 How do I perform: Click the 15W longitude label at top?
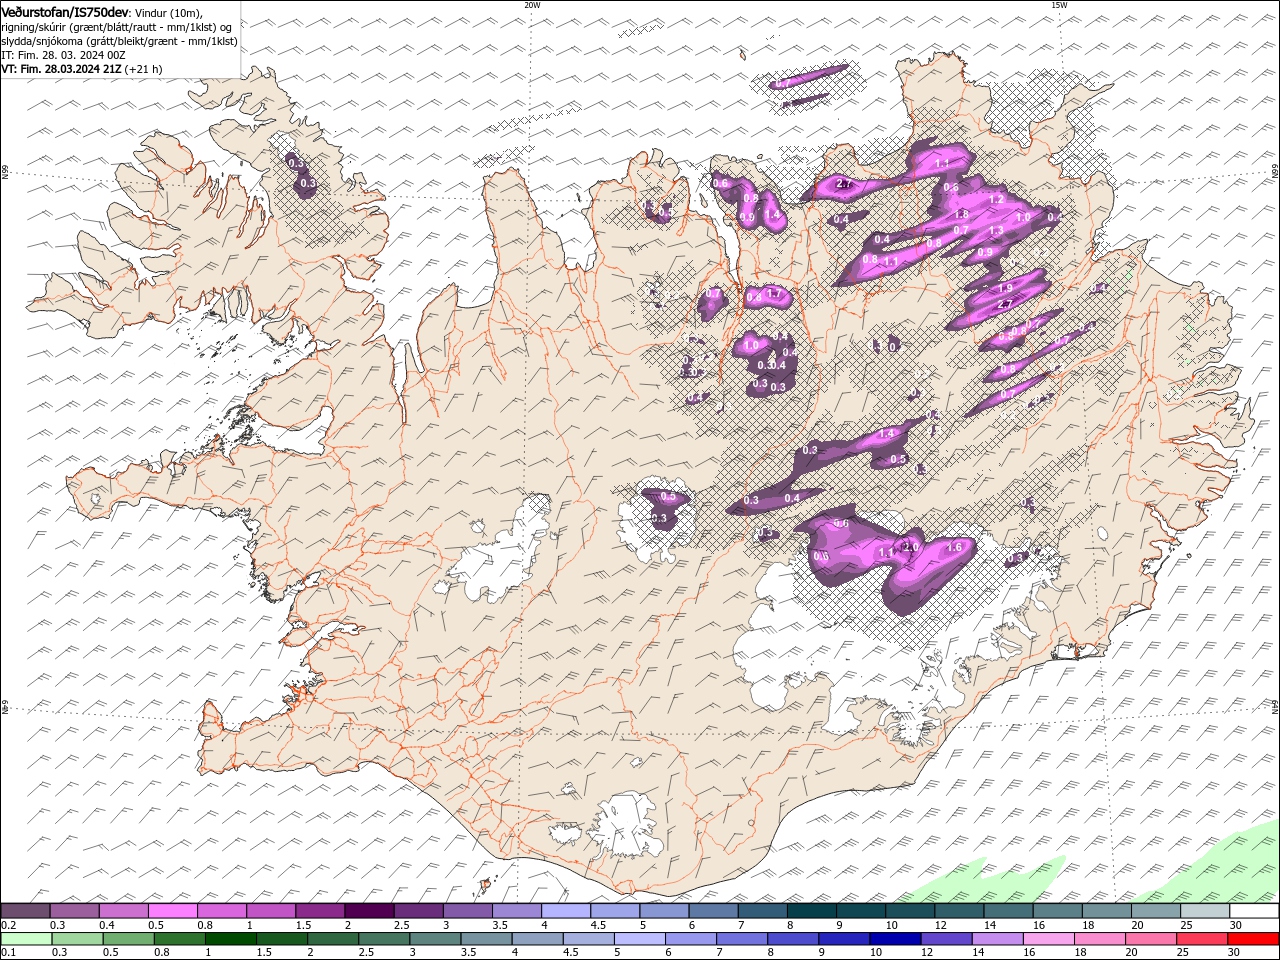coord(1059,5)
